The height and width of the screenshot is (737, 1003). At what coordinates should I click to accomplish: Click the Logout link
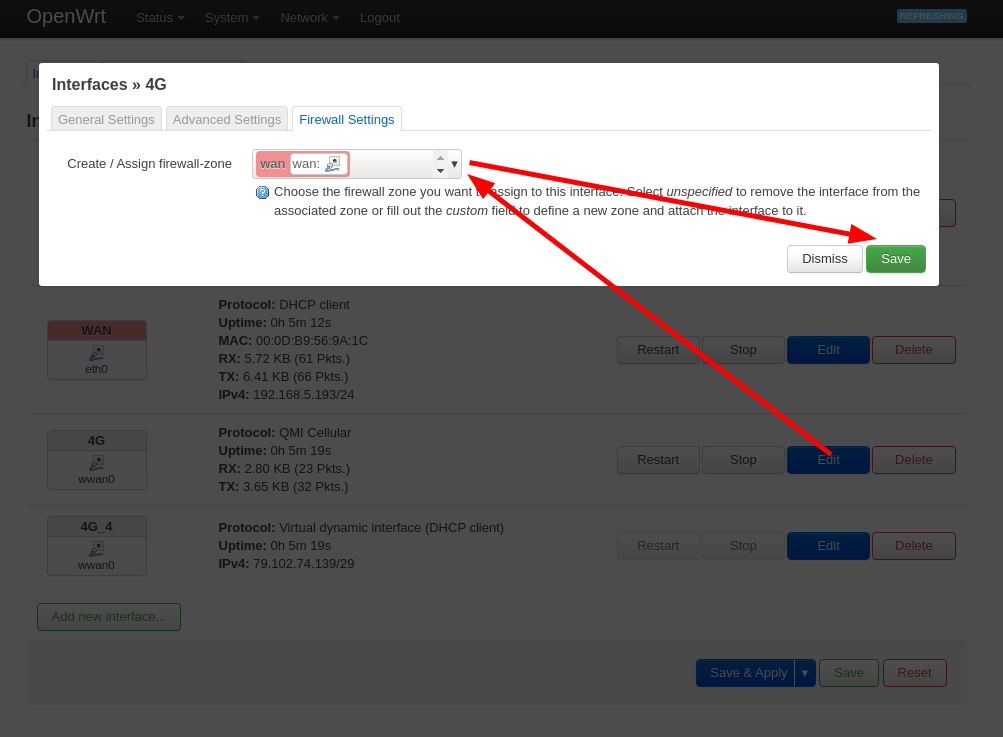click(379, 18)
